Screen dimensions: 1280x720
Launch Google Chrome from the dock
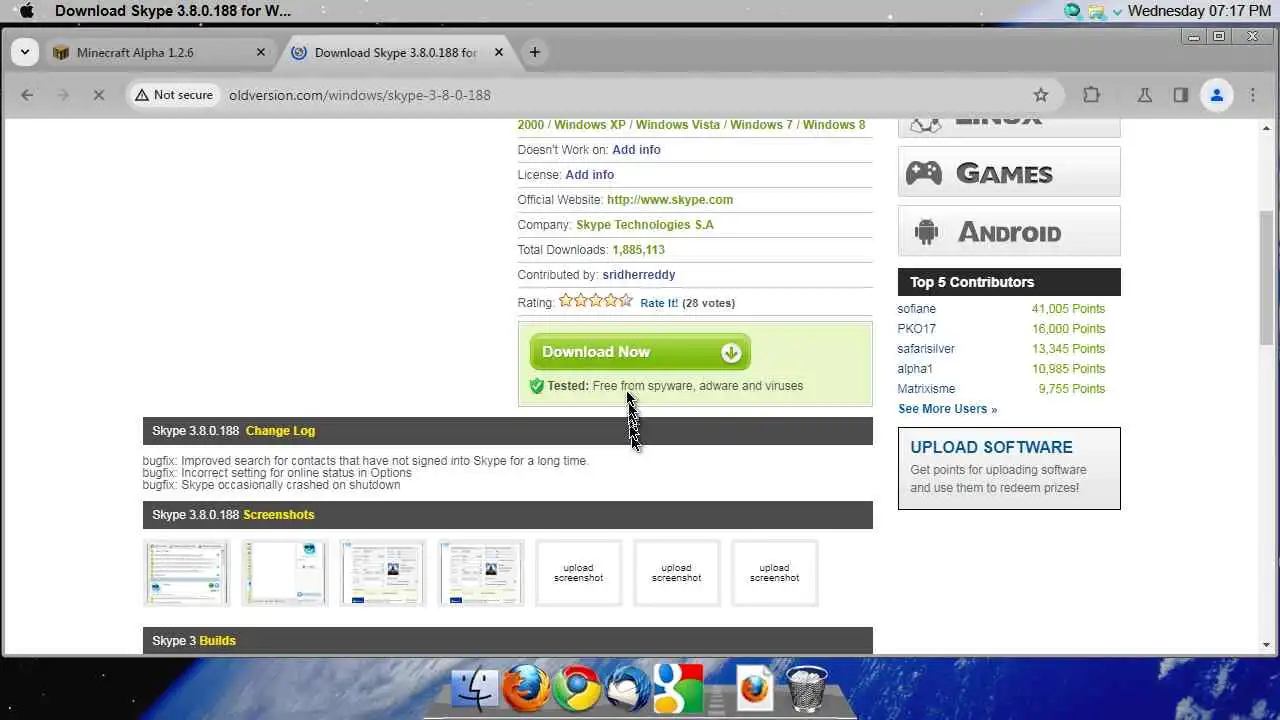point(578,689)
